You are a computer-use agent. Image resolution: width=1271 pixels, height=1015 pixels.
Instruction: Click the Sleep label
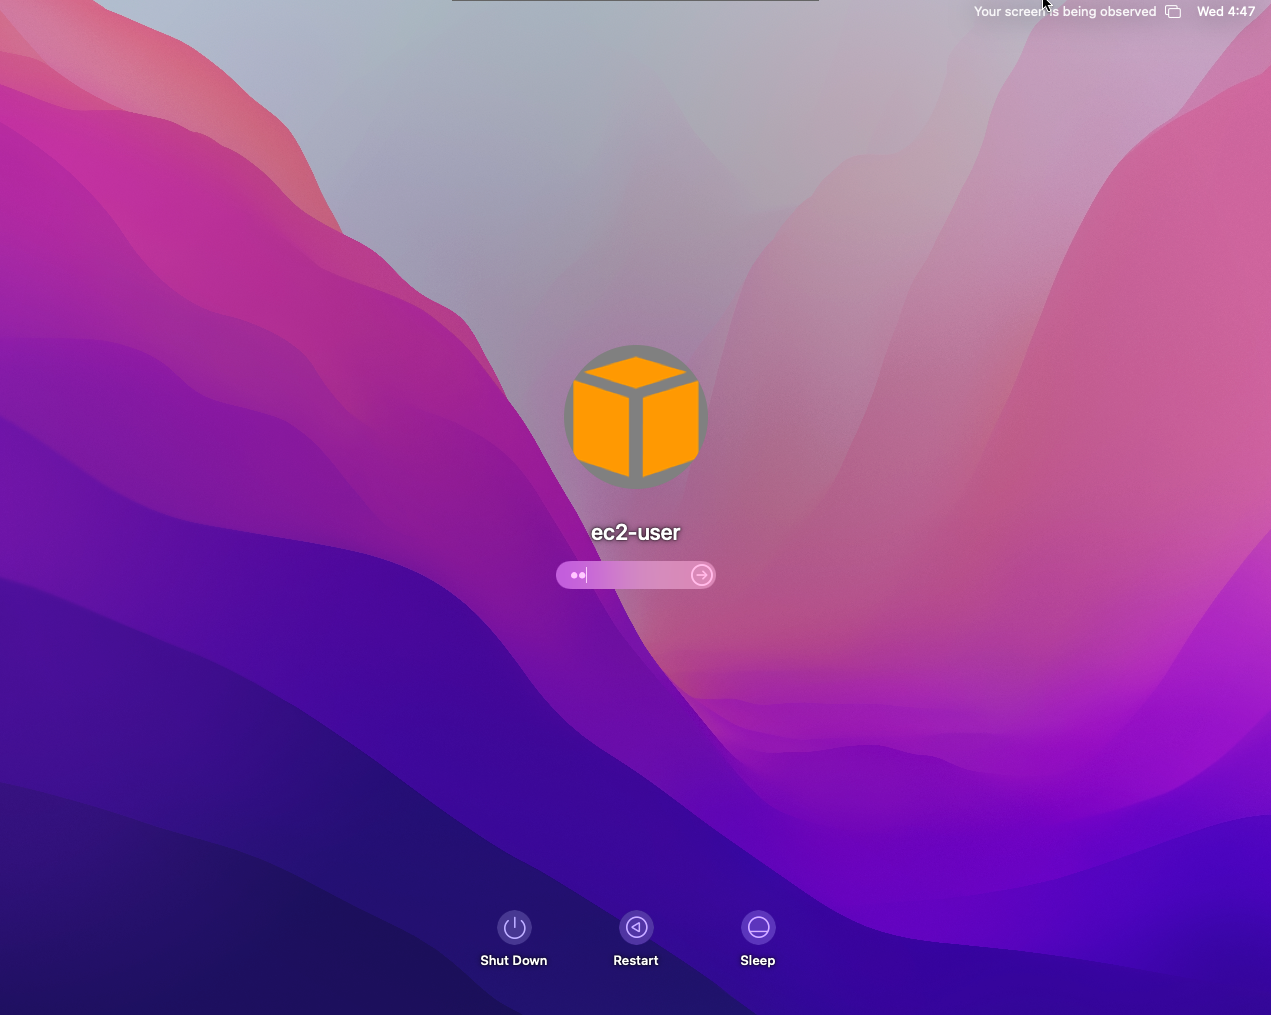click(758, 960)
